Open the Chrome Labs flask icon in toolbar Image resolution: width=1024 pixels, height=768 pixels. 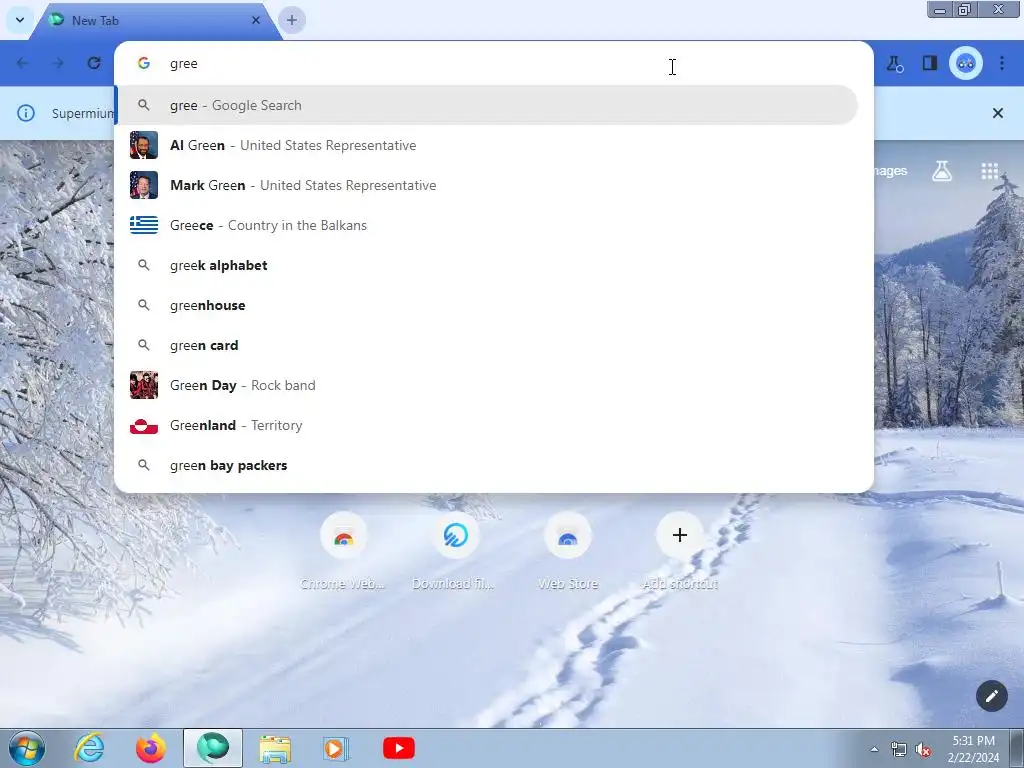[x=894, y=63]
